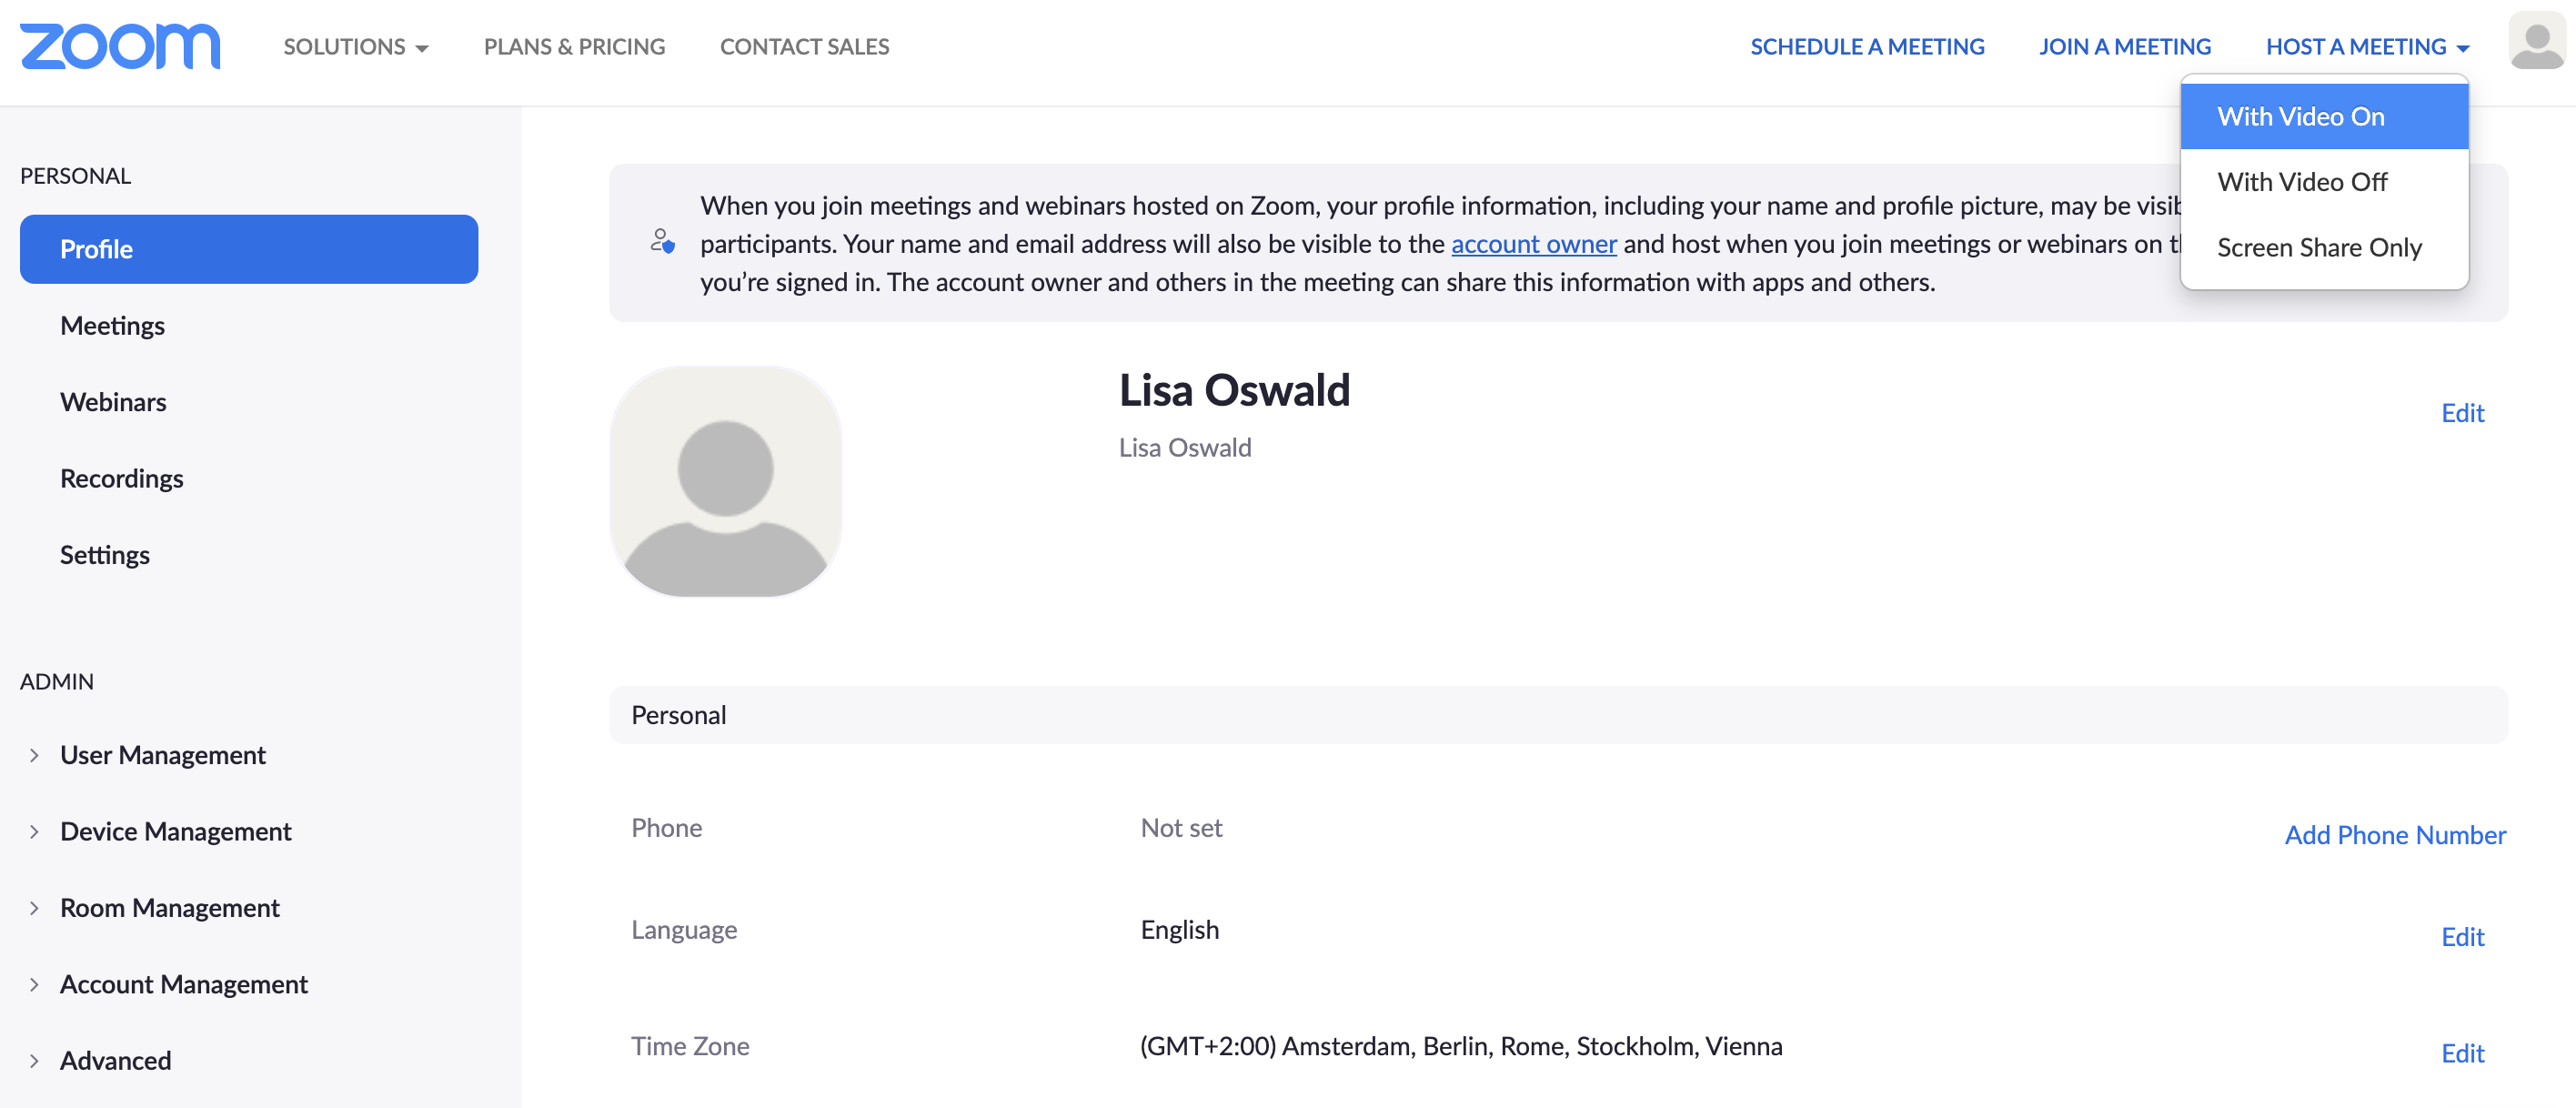
Task: Click the Zoom logo
Action: 120,46
